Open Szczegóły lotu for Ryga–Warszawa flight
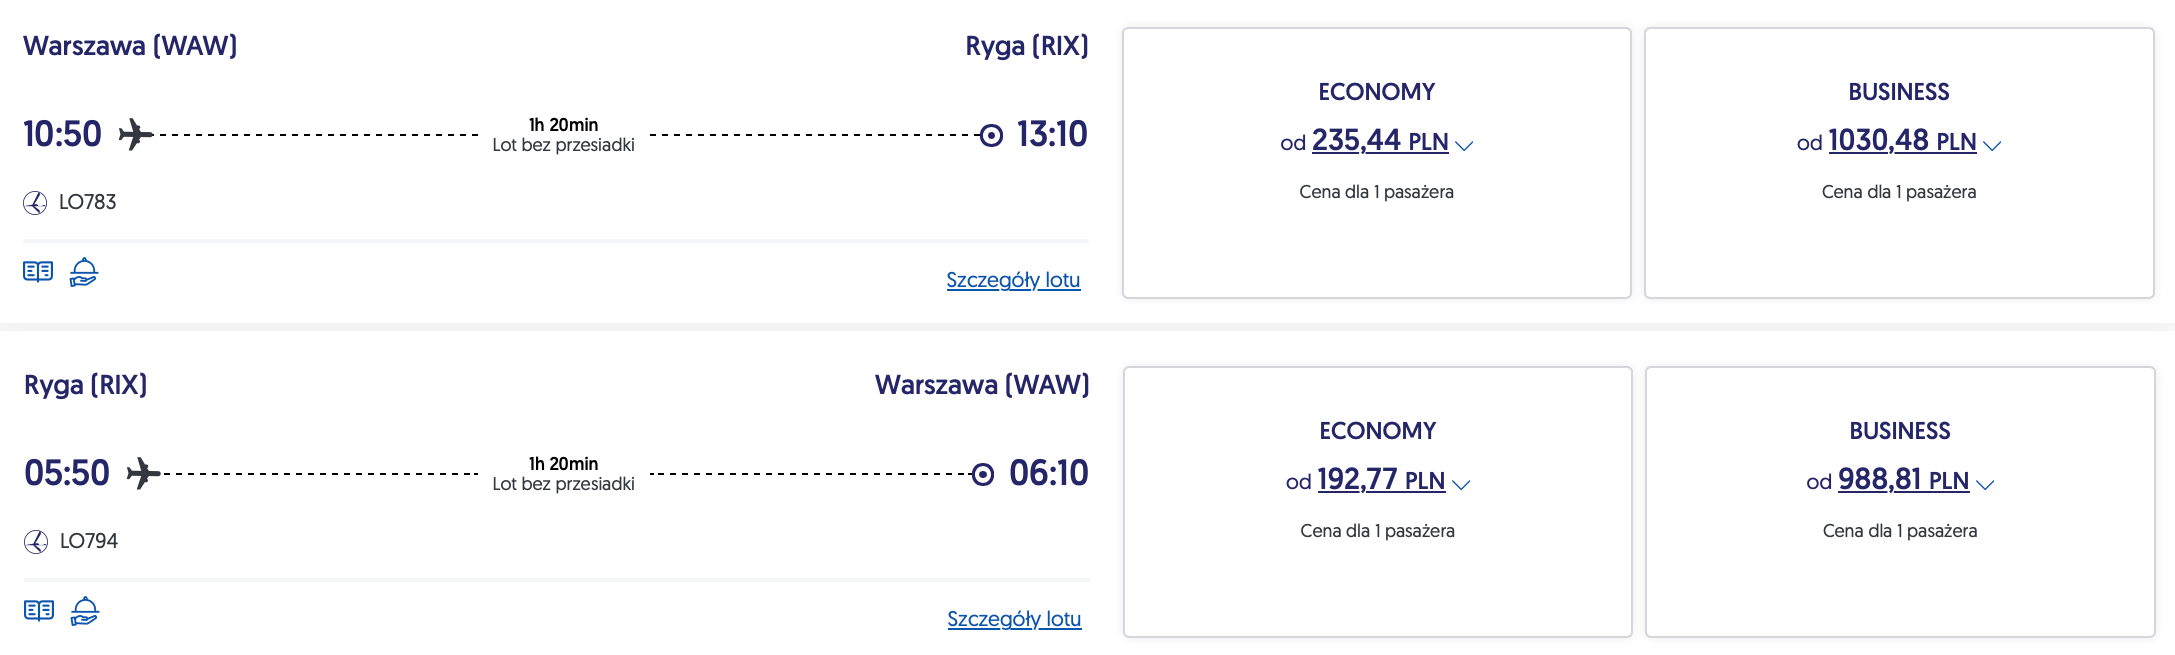This screenshot has height=655, width=2175. point(1014,619)
